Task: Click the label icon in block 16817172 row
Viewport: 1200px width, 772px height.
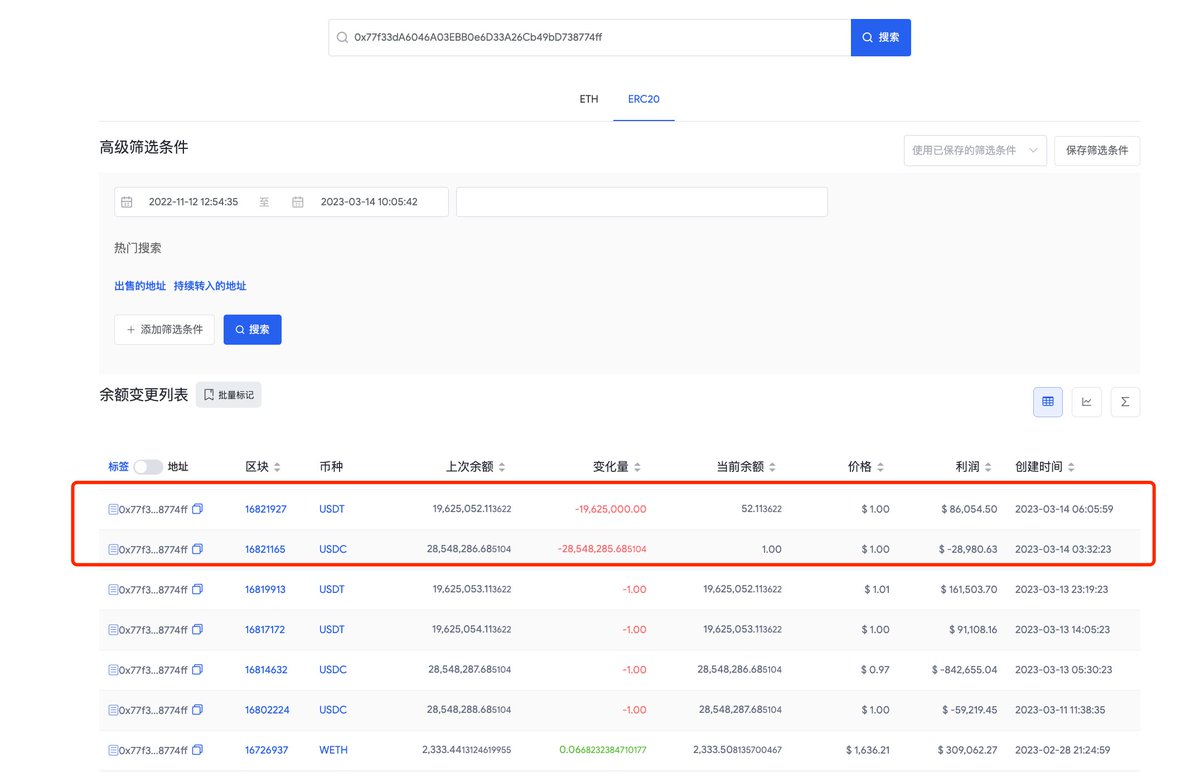Action: [113, 629]
